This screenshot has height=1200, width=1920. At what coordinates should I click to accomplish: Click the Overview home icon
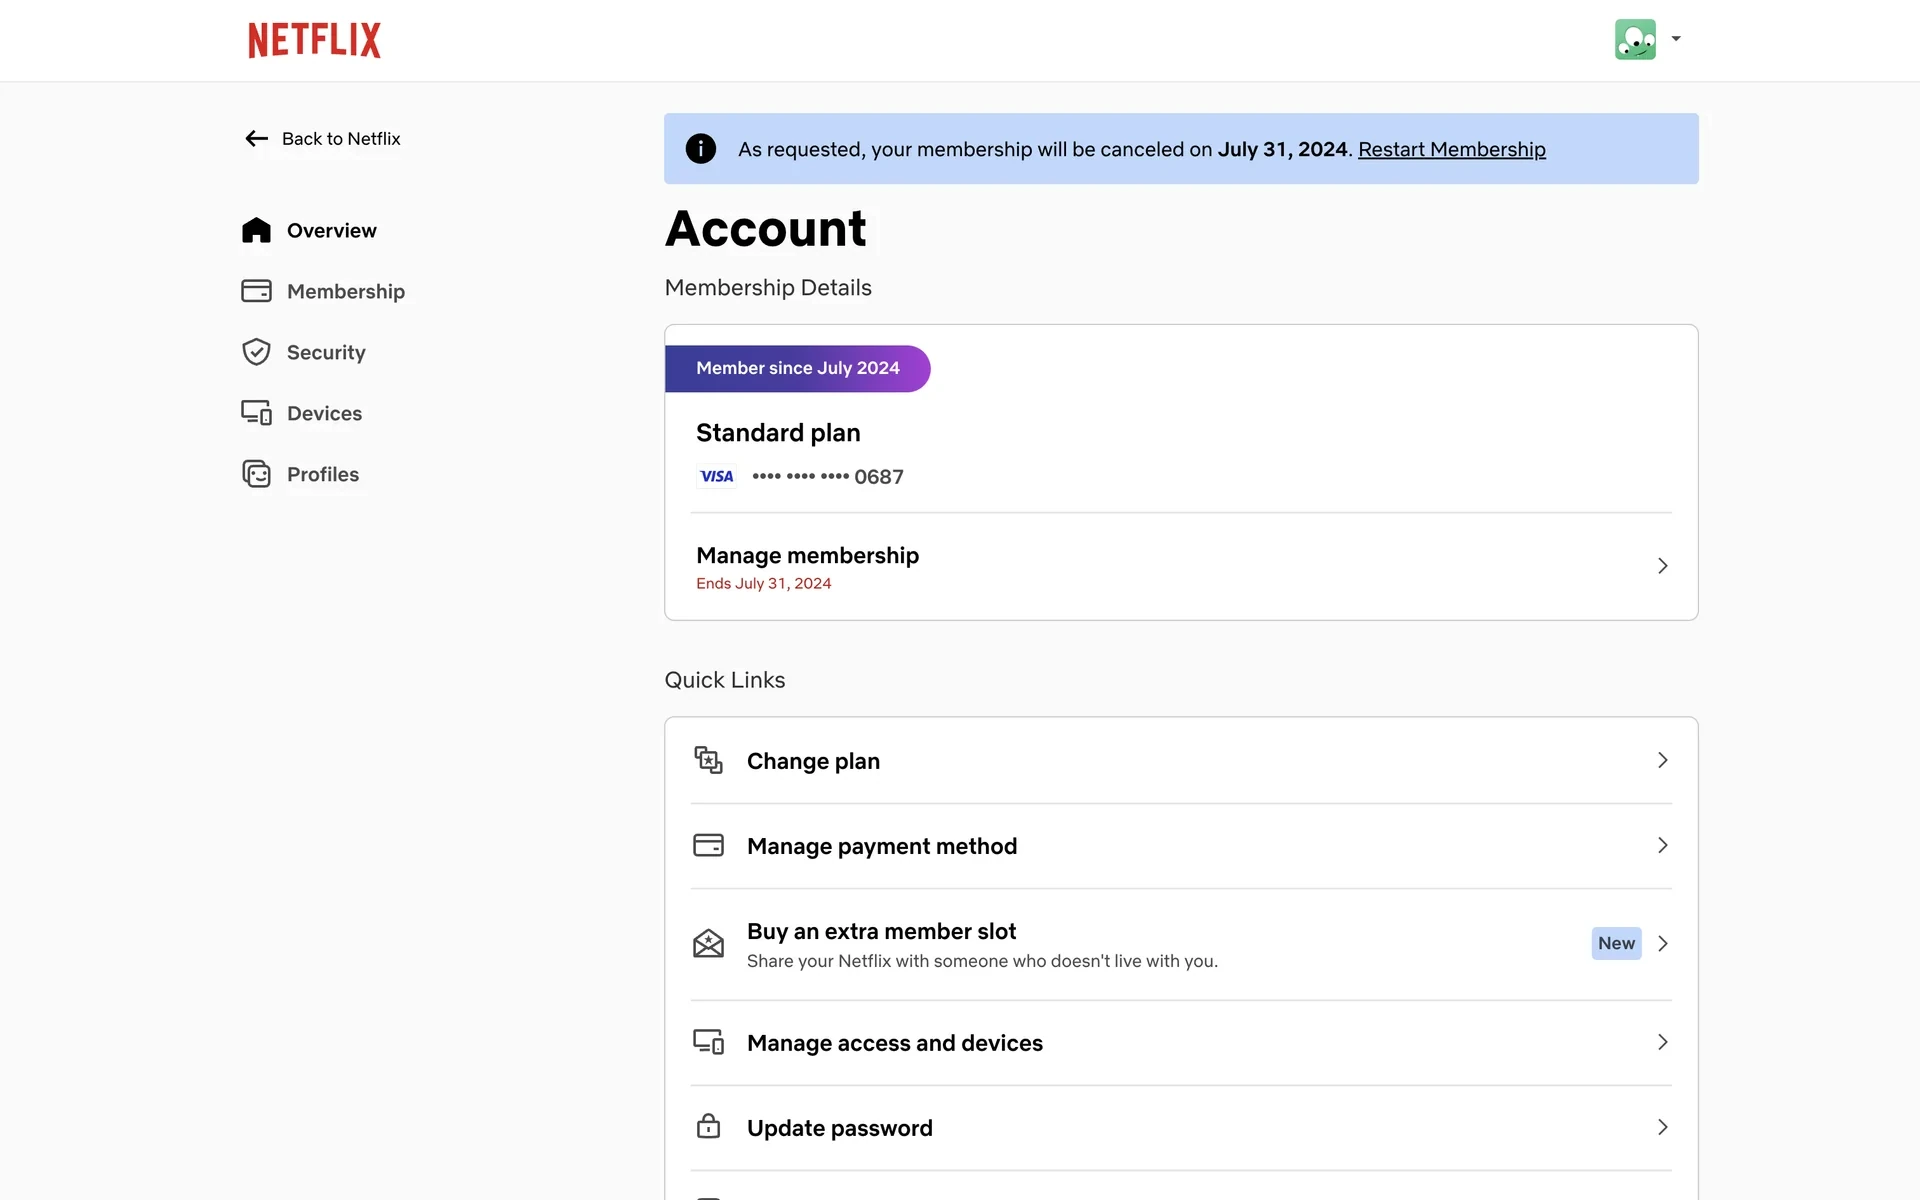coord(256,230)
